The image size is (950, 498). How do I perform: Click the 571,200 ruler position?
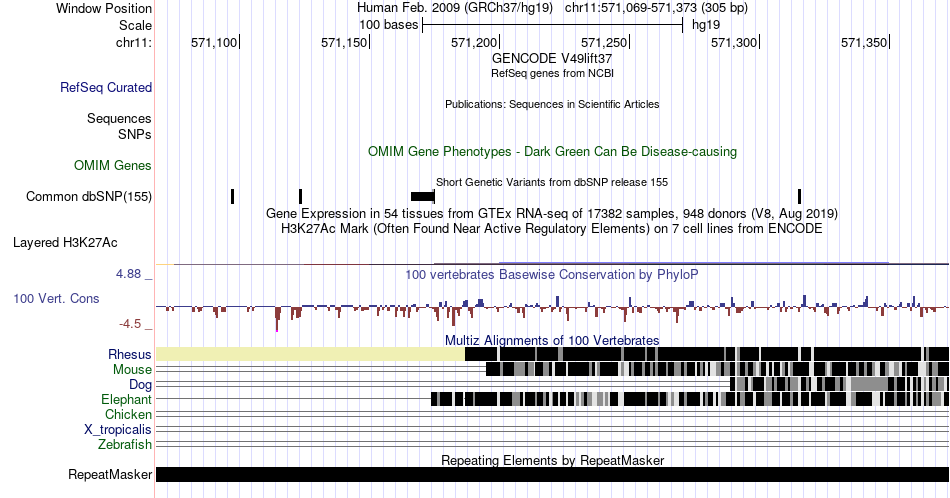tap(474, 42)
